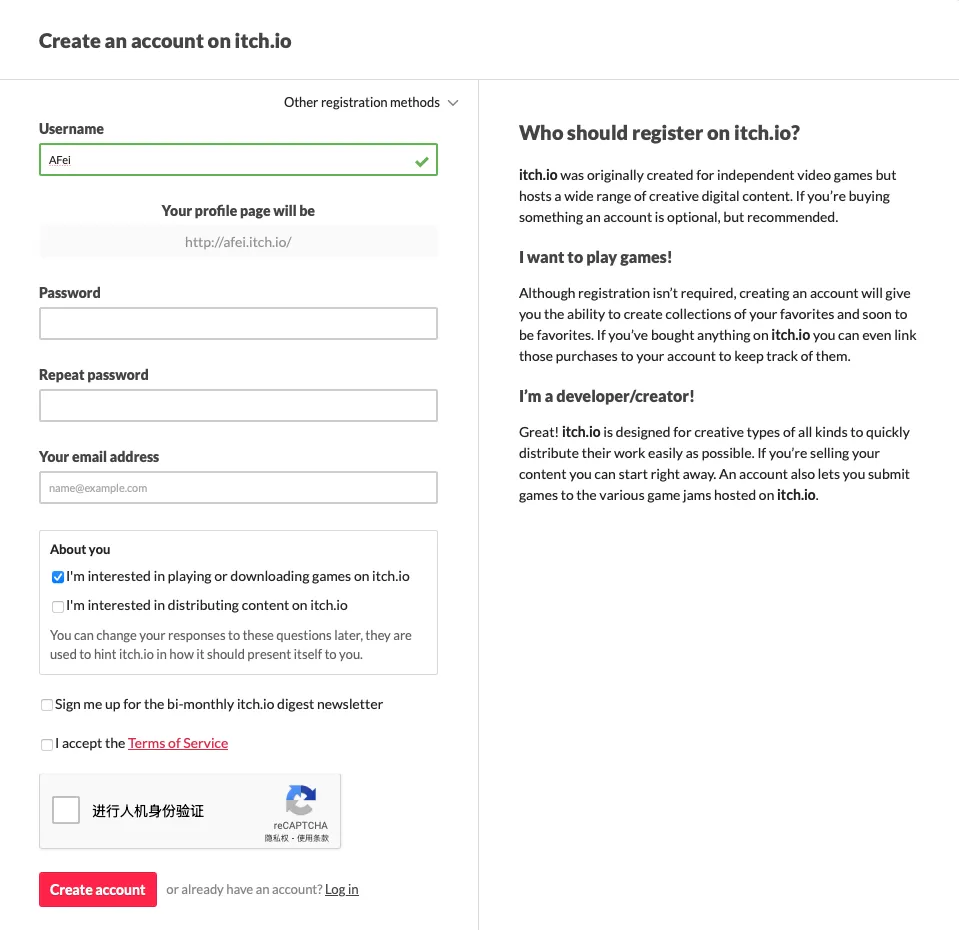Click the green checkmark in the Username field

pyautogui.click(x=421, y=161)
